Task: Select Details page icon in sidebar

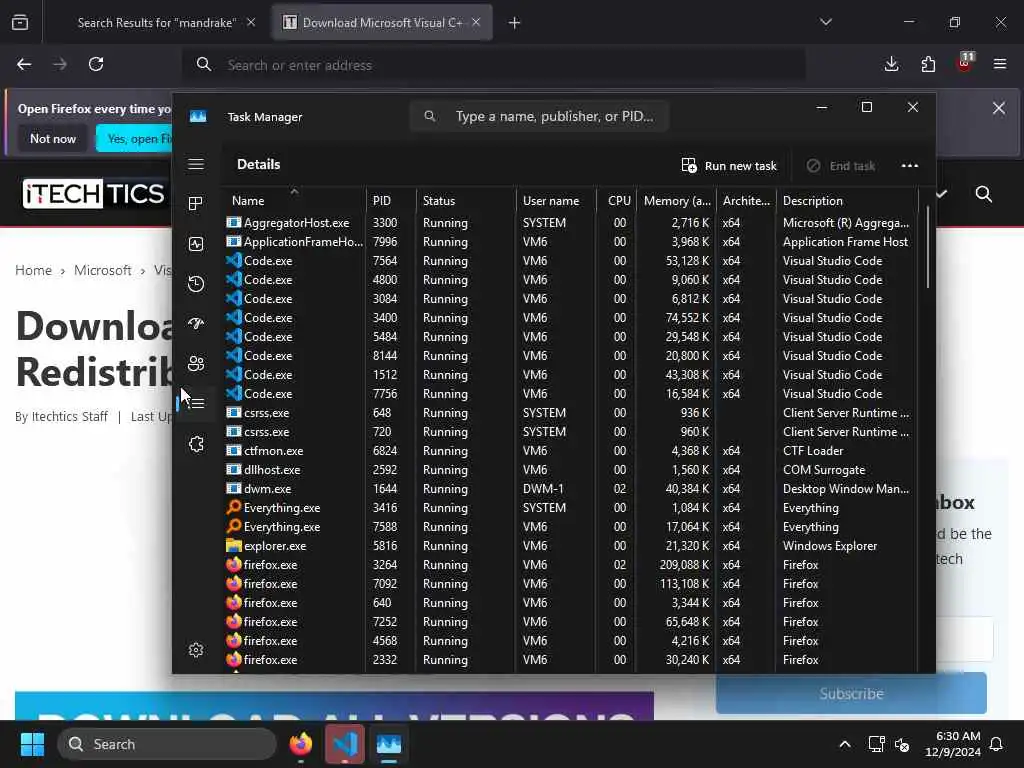Action: coord(196,404)
